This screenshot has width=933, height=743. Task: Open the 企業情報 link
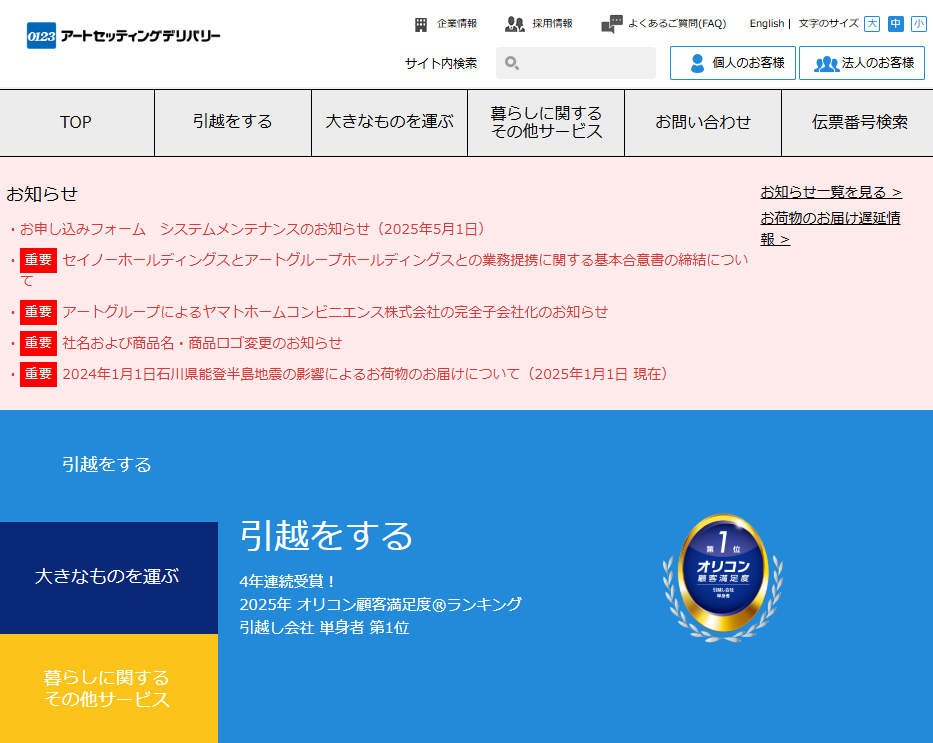click(x=457, y=24)
